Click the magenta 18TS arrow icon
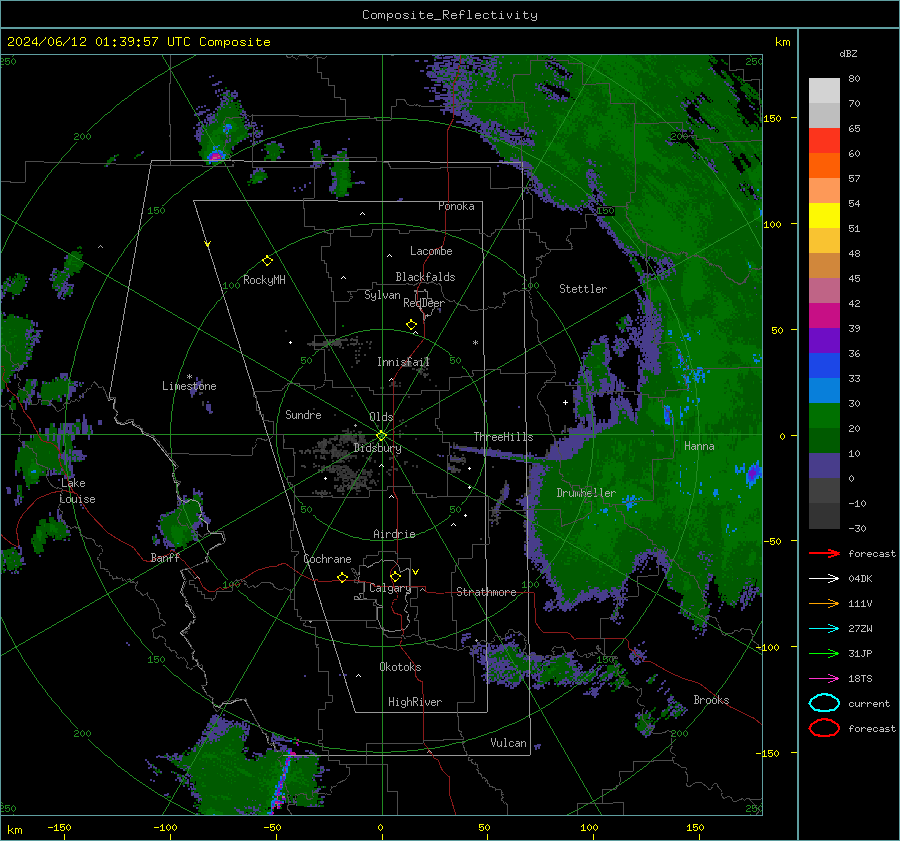Image resolution: width=900 pixels, height=841 pixels. (824, 679)
